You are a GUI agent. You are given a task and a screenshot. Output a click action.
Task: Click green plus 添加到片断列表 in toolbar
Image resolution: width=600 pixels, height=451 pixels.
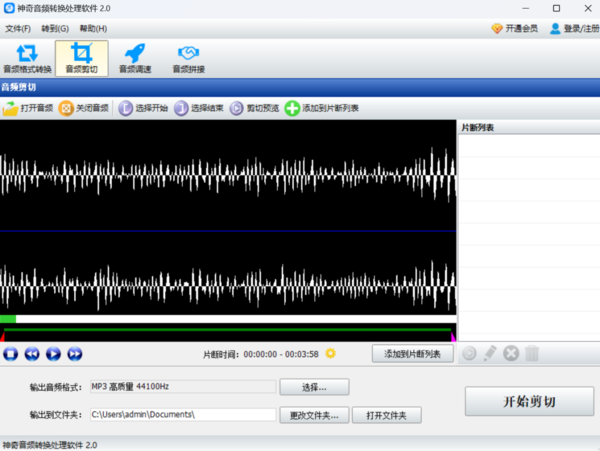(322, 108)
